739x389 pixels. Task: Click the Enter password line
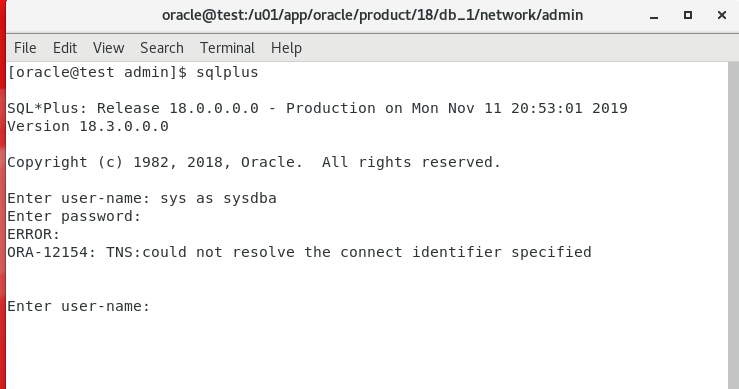74,216
